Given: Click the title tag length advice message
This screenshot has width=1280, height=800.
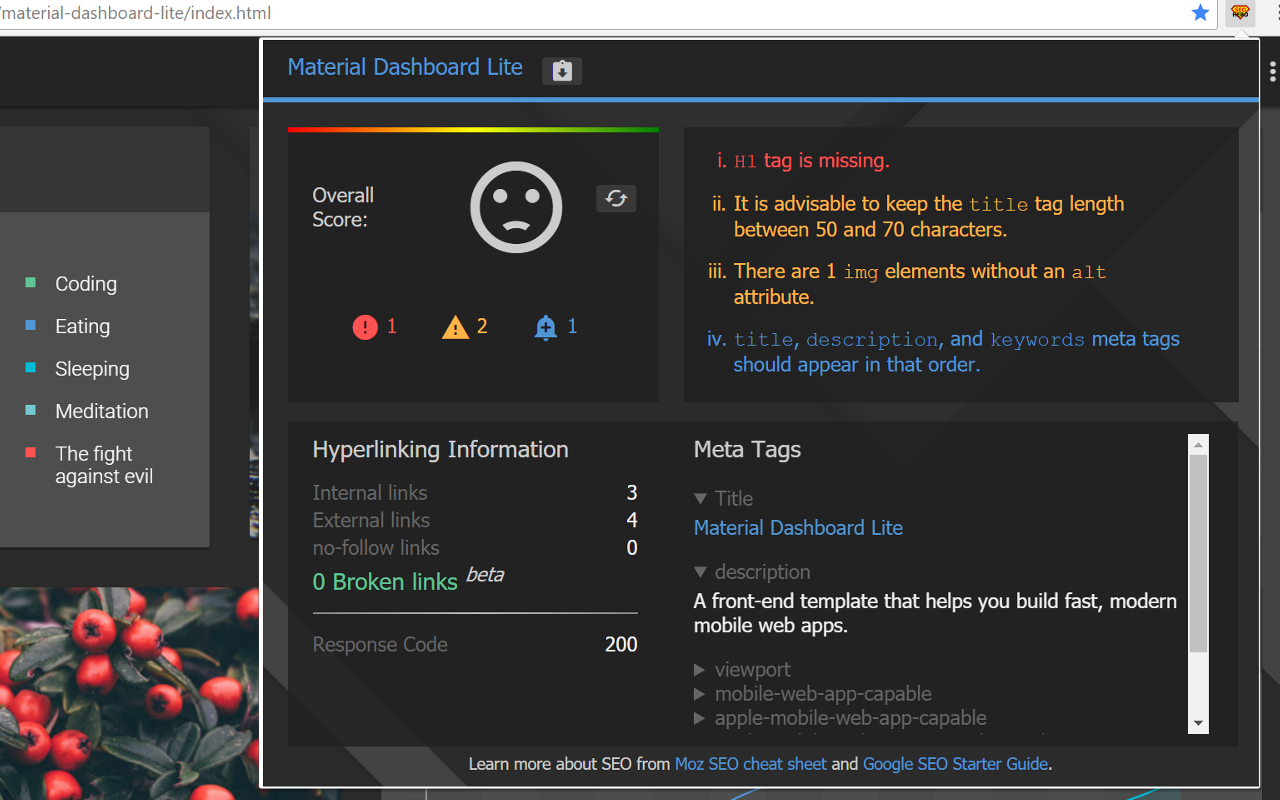Looking at the screenshot, I should pos(929,216).
